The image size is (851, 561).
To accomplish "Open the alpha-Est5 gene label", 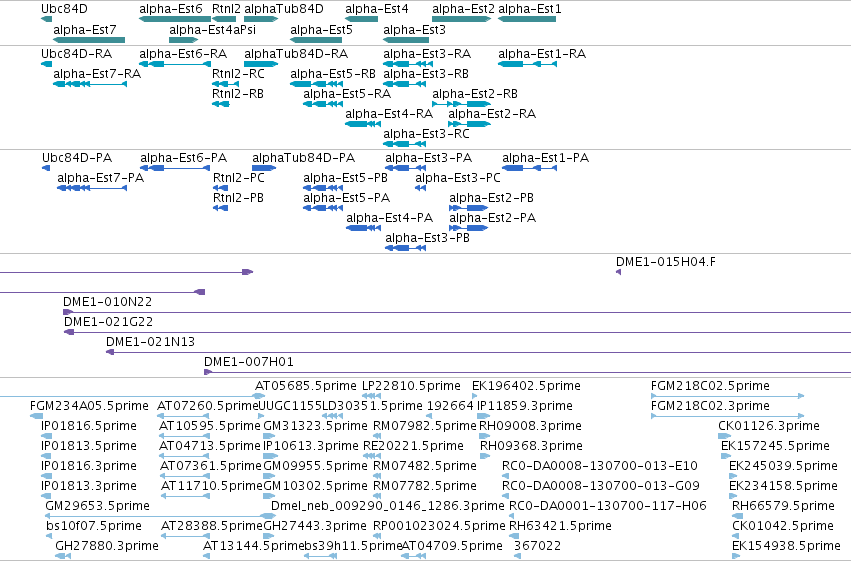I will click(x=321, y=30).
